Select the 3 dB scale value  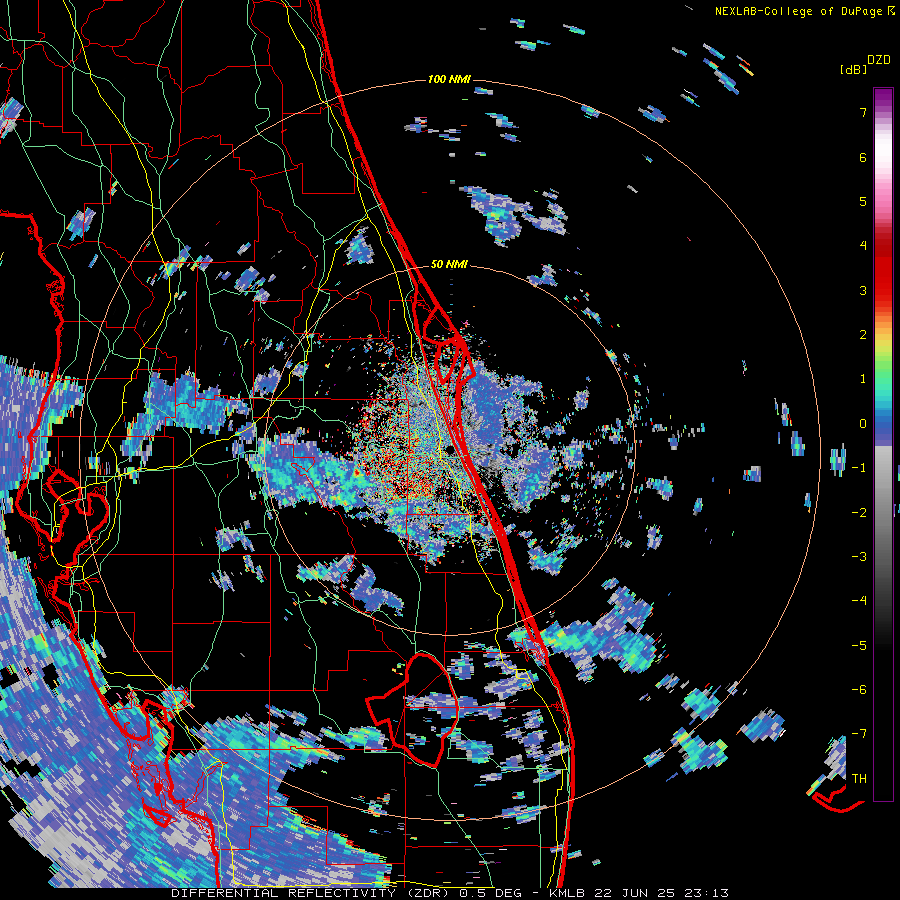tap(863, 290)
